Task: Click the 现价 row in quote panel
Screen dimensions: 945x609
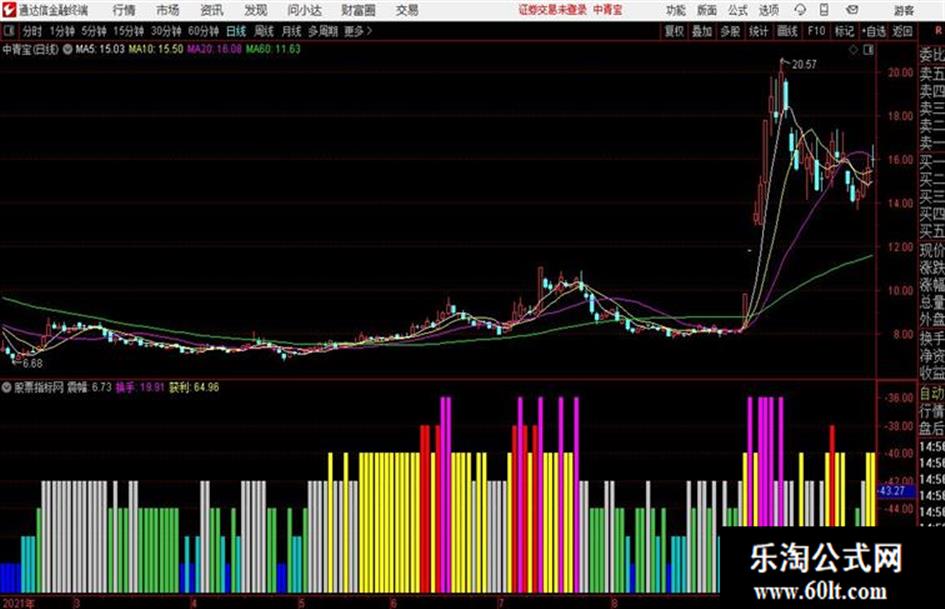Action: click(932, 250)
